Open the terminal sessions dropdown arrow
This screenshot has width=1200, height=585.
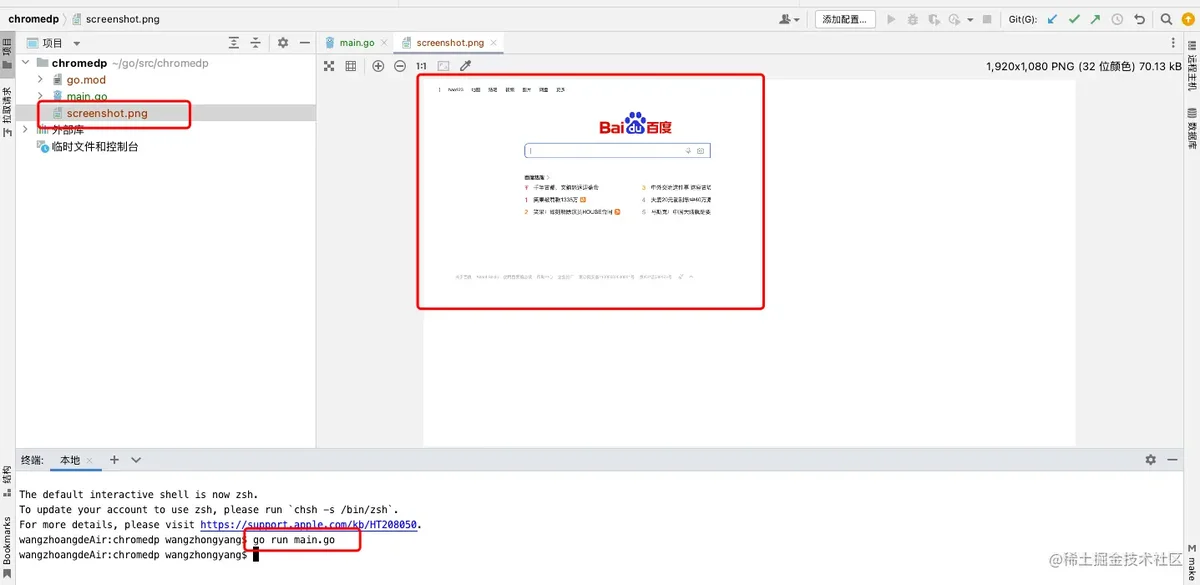click(x=136, y=460)
